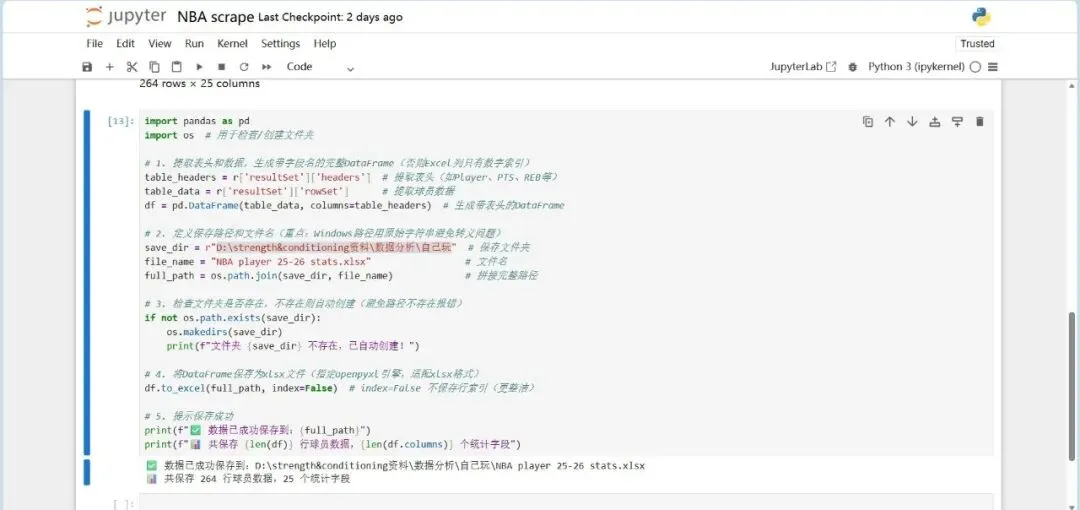Click the NBA scrape notebook title to rename

coord(214,17)
